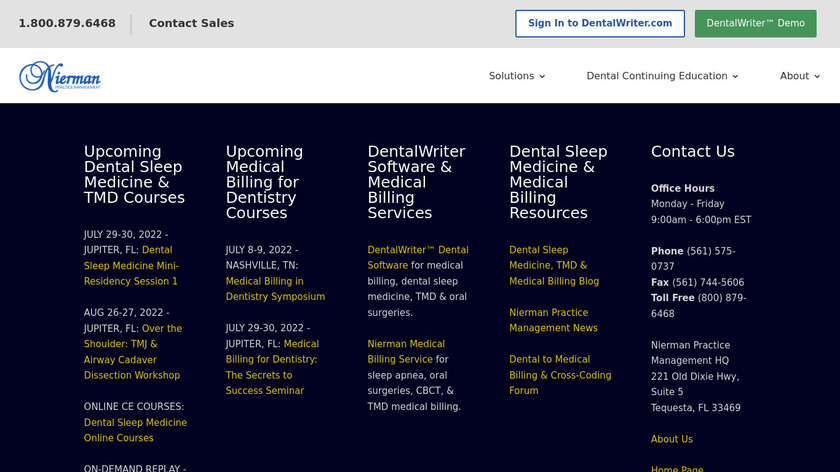Request the DentalWriter Demo
Image resolution: width=840 pixels, height=472 pixels.
click(755, 24)
